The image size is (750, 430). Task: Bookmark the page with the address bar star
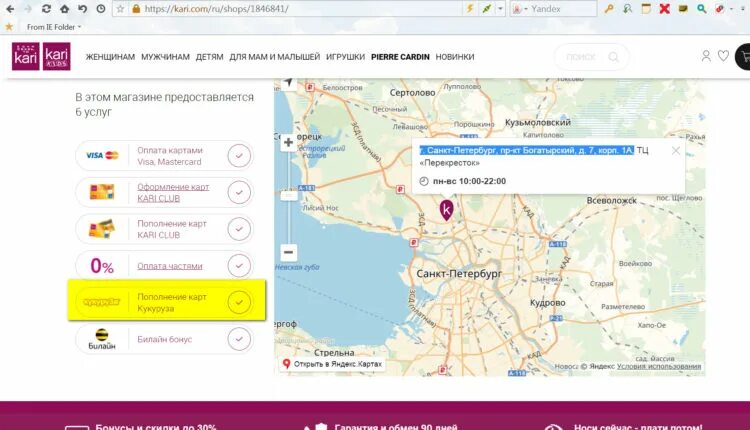coord(121,9)
